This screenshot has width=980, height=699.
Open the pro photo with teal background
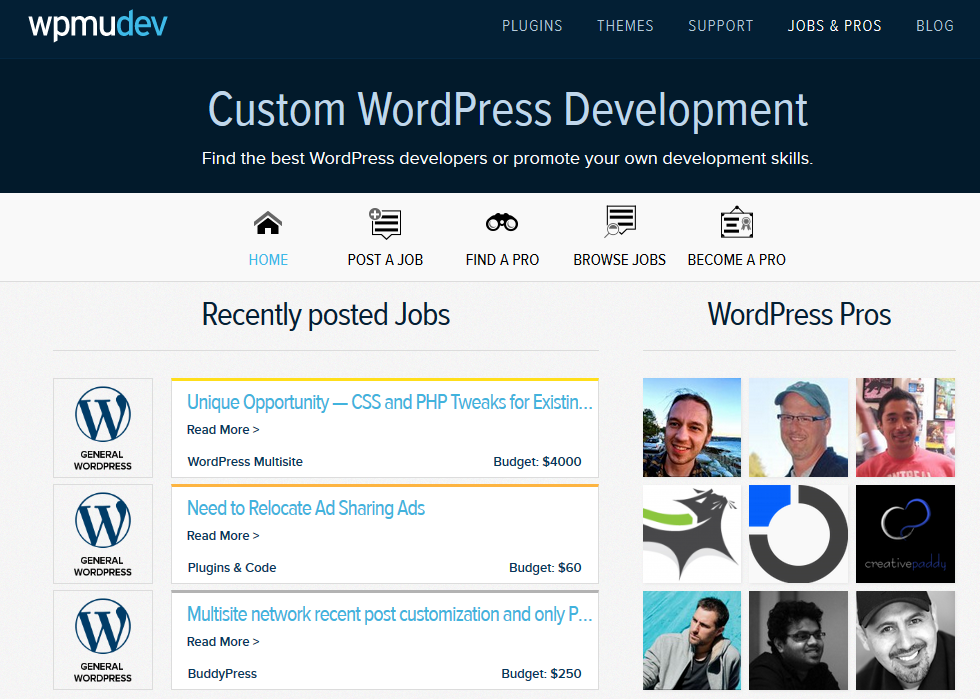point(692,640)
